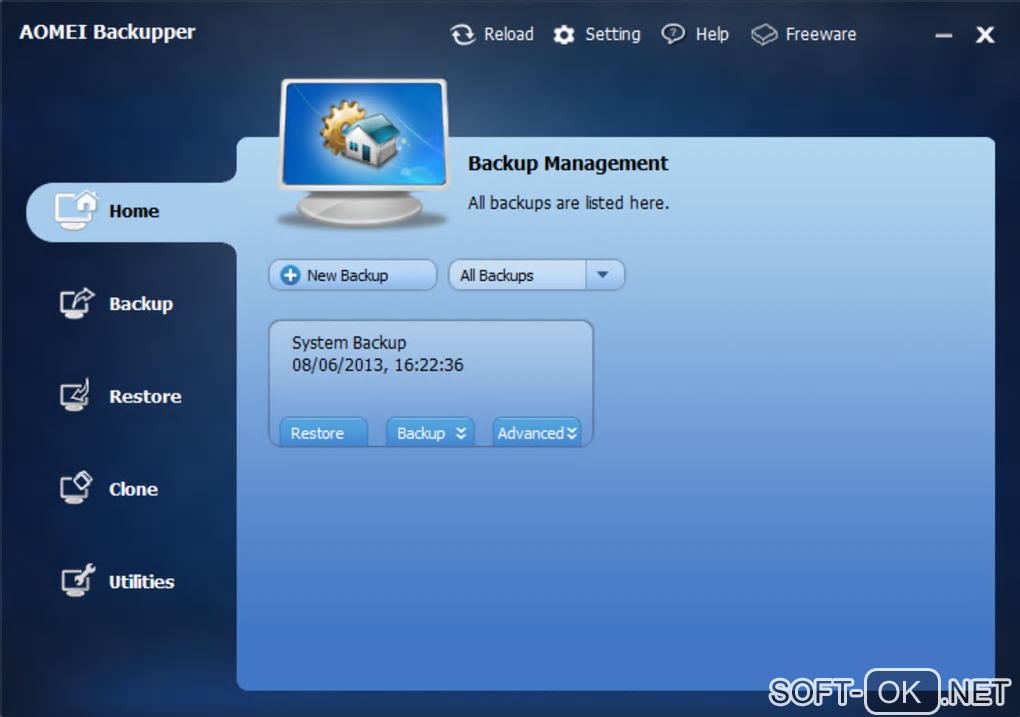Click the Home sidebar monitor icon
Image resolution: width=1020 pixels, height=717 pixels.
(76, 211)
